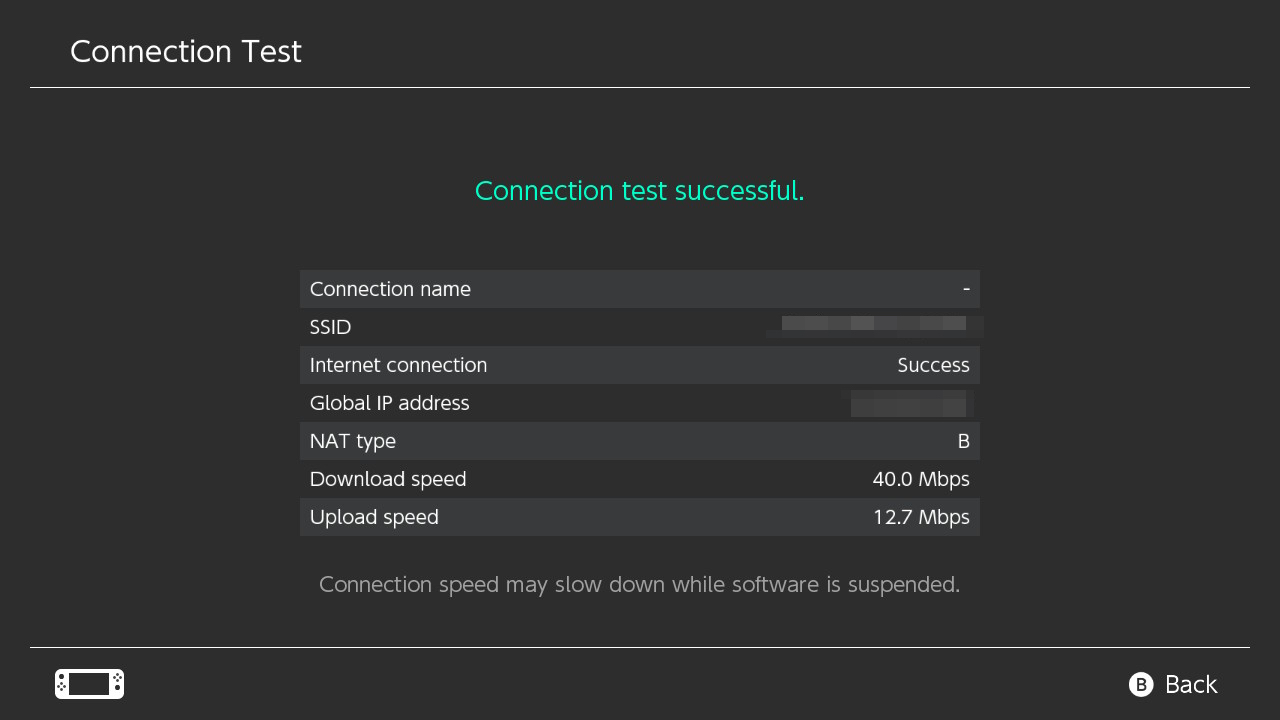
Task: Click the connection speed slowdown note
Action: point(639,584)
